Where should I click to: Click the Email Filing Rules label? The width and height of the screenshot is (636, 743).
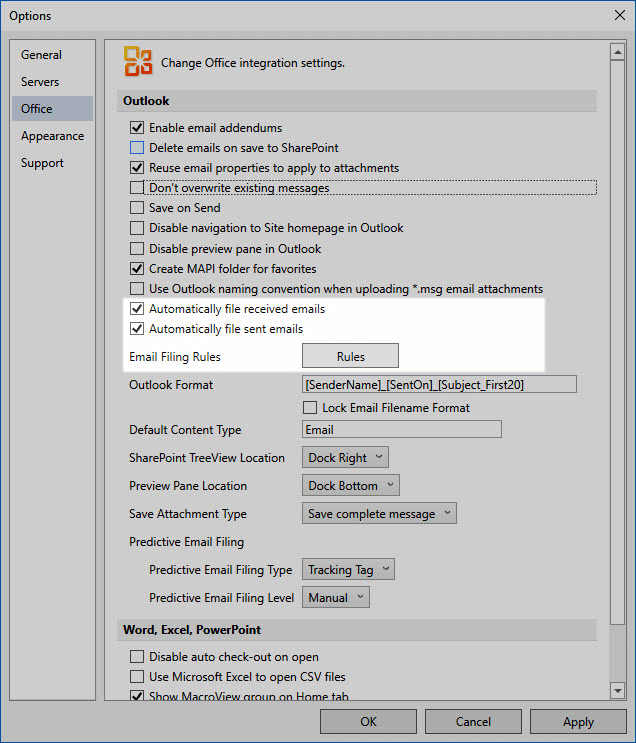coord(175,357)
